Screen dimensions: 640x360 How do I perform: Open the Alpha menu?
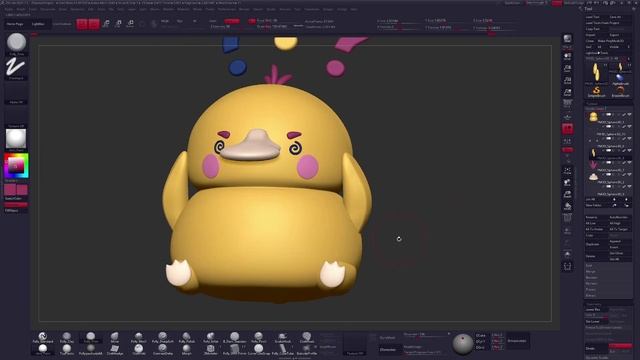(9, 9)
